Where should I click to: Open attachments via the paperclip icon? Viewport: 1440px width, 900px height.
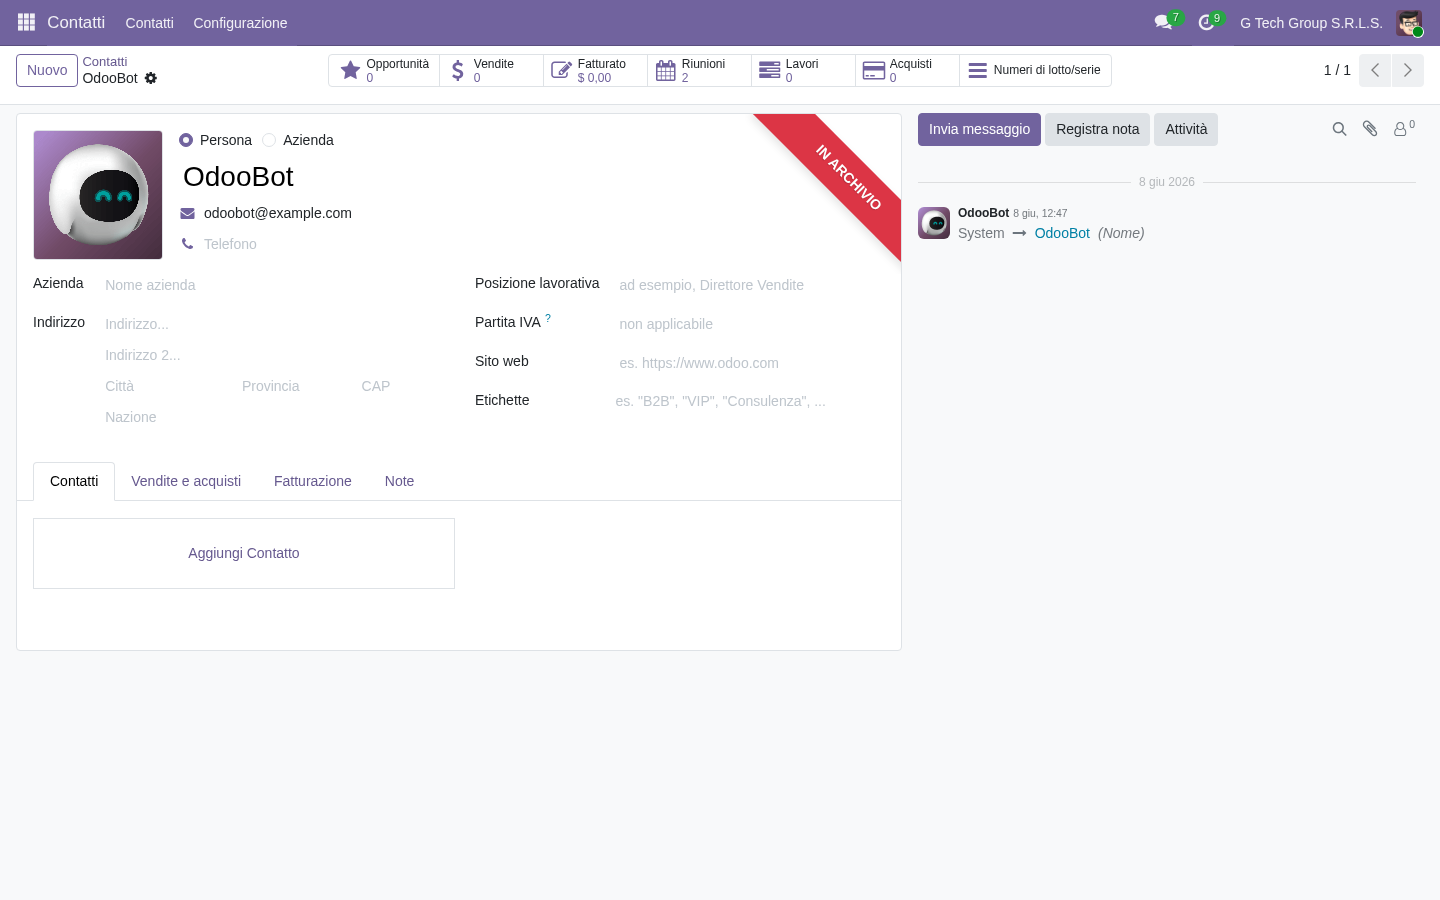[1370, 129]
